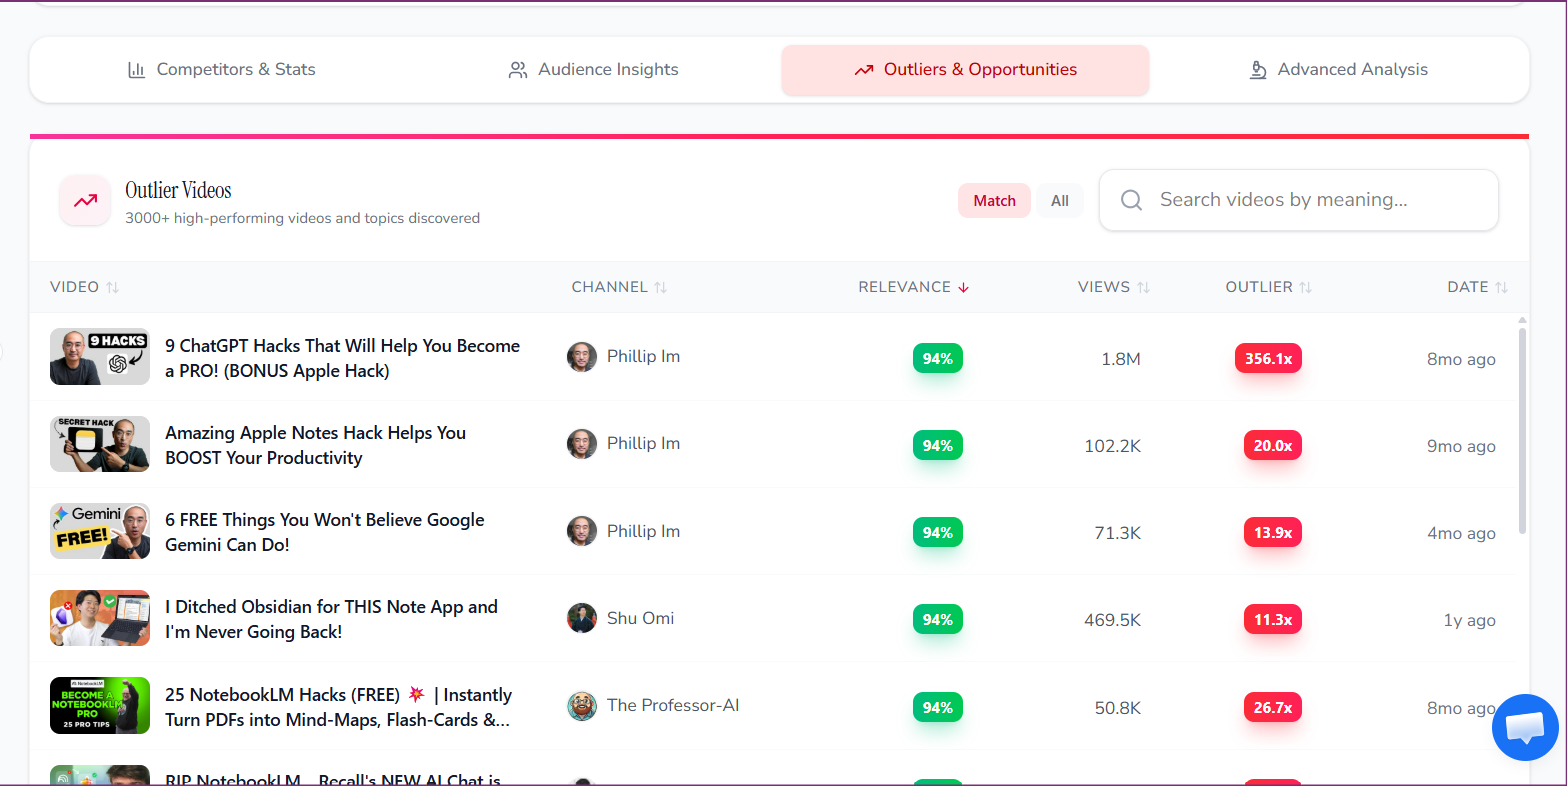Open the Competitors & Stats tab

coord(222,70)
